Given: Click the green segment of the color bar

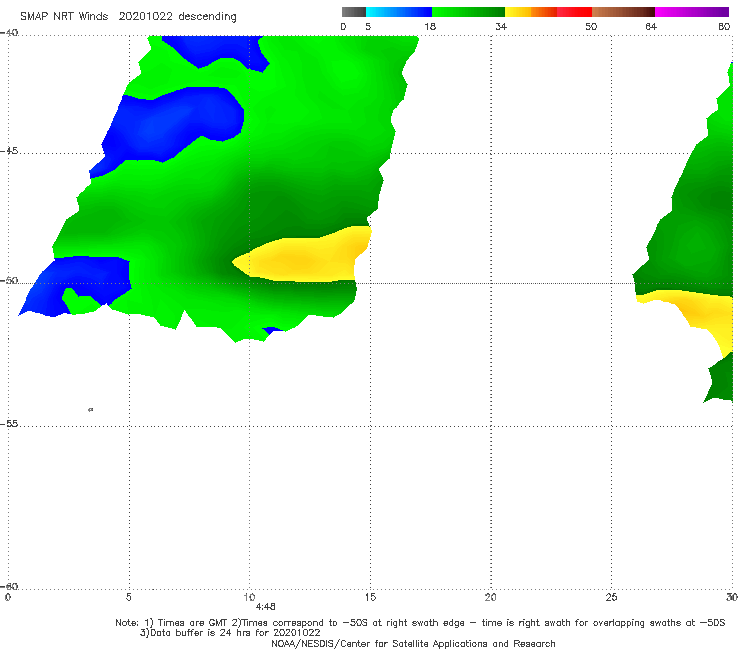Looking at the screenshot, I should [x=468, y=12].
